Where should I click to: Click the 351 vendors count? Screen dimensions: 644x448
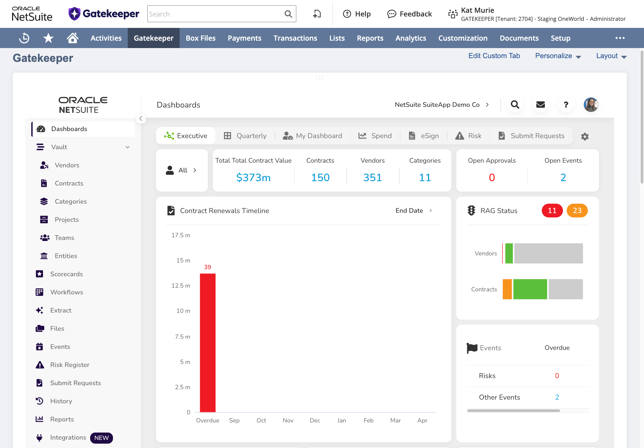373,177
